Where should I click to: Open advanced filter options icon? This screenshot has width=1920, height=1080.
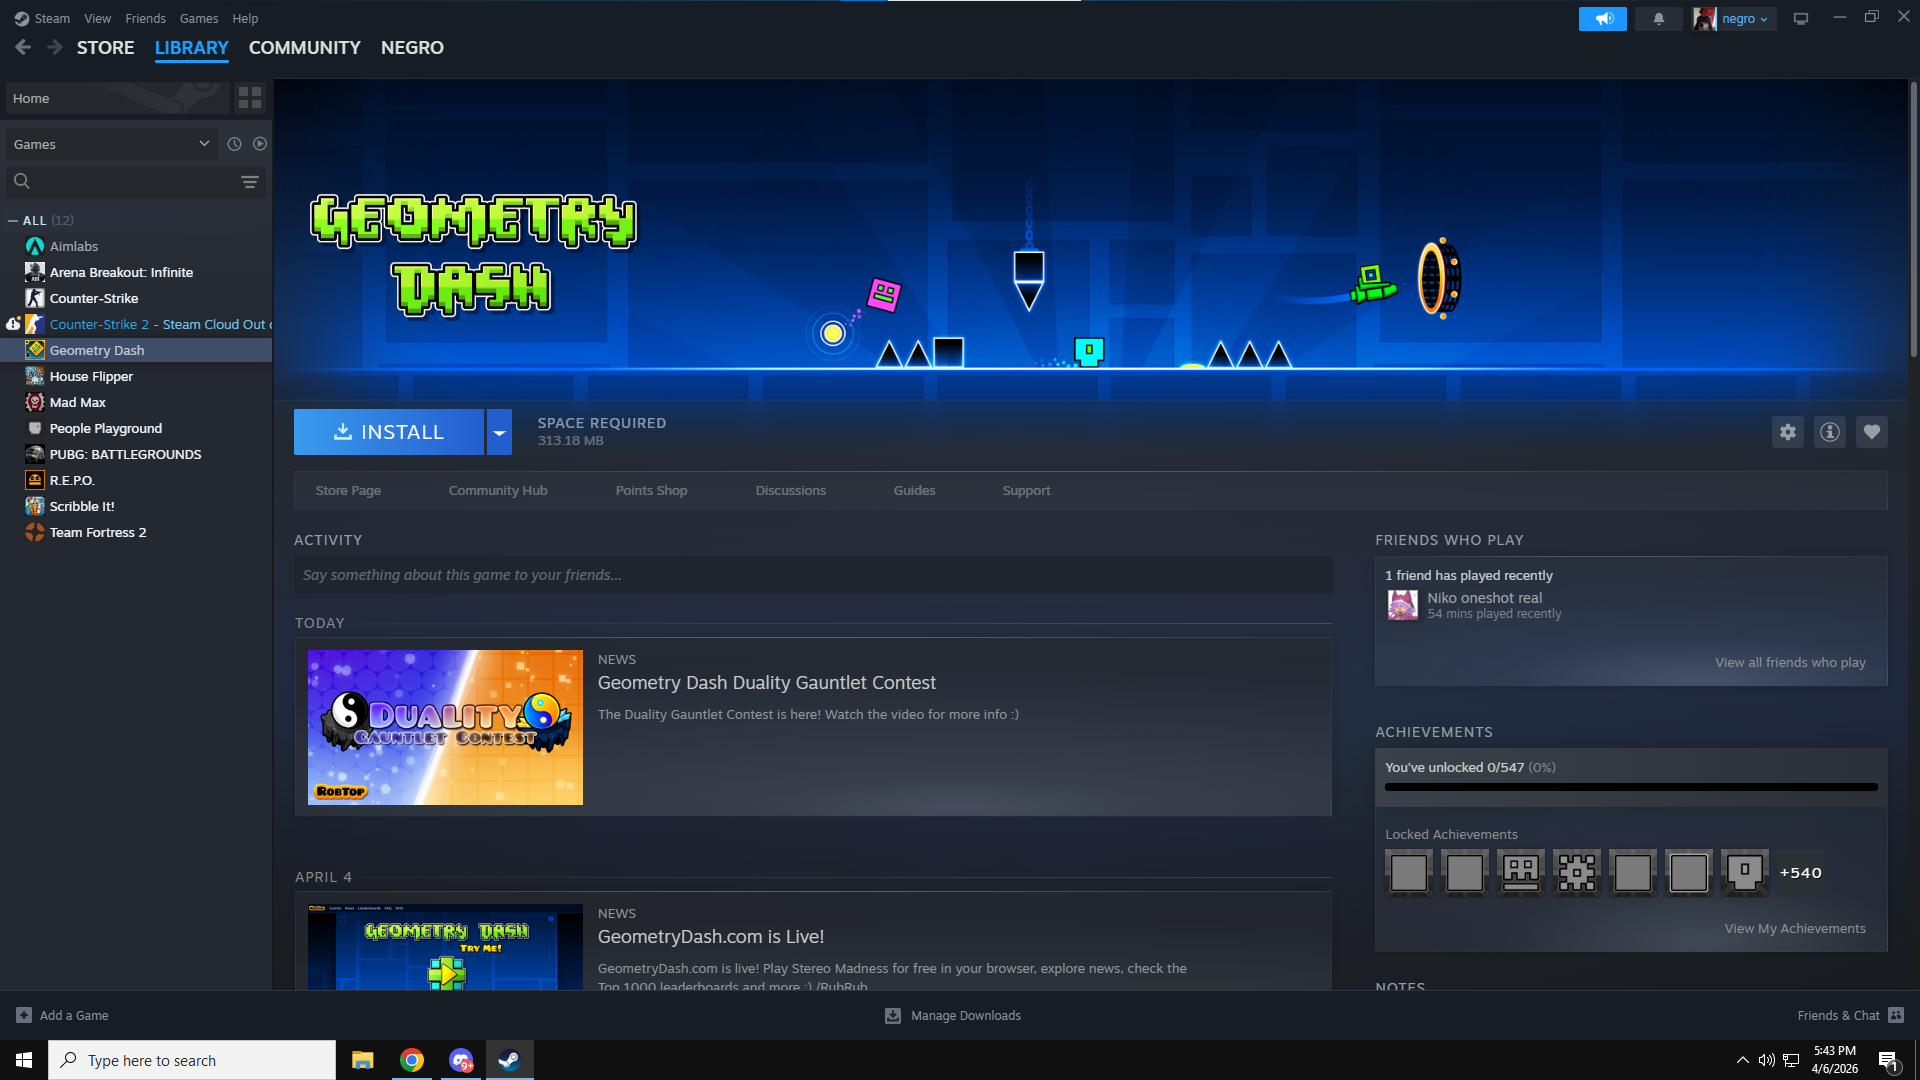tap(249, 181)
